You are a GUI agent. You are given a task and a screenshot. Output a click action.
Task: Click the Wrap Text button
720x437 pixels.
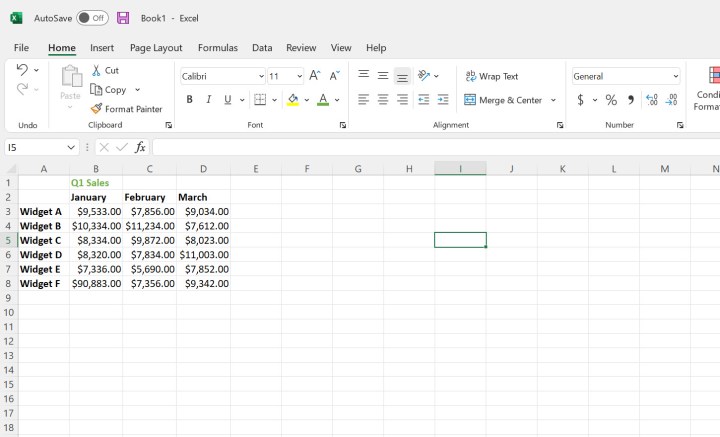point(492,76)
